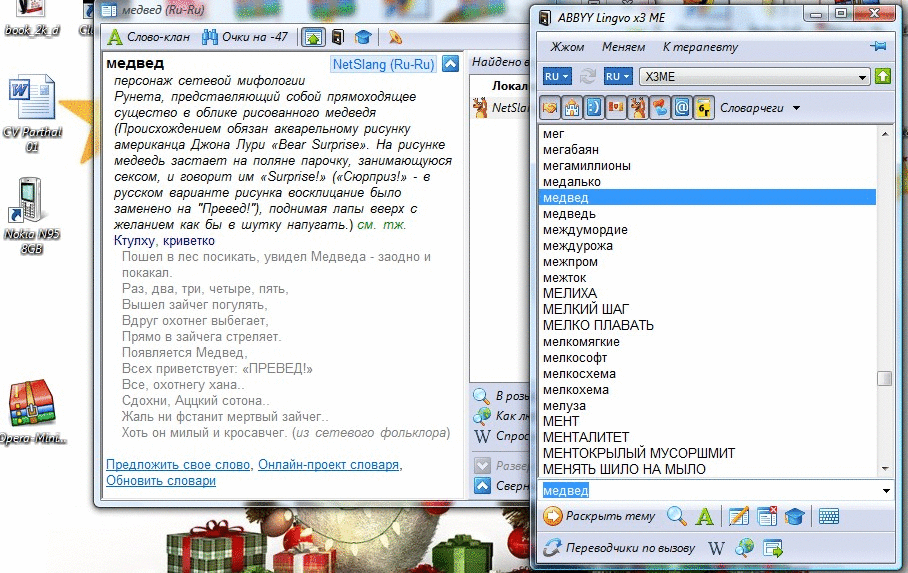The height and width of the screenshot is (573, 908).
Task: Open the source language RU dropdown
Action: (556, 76)
